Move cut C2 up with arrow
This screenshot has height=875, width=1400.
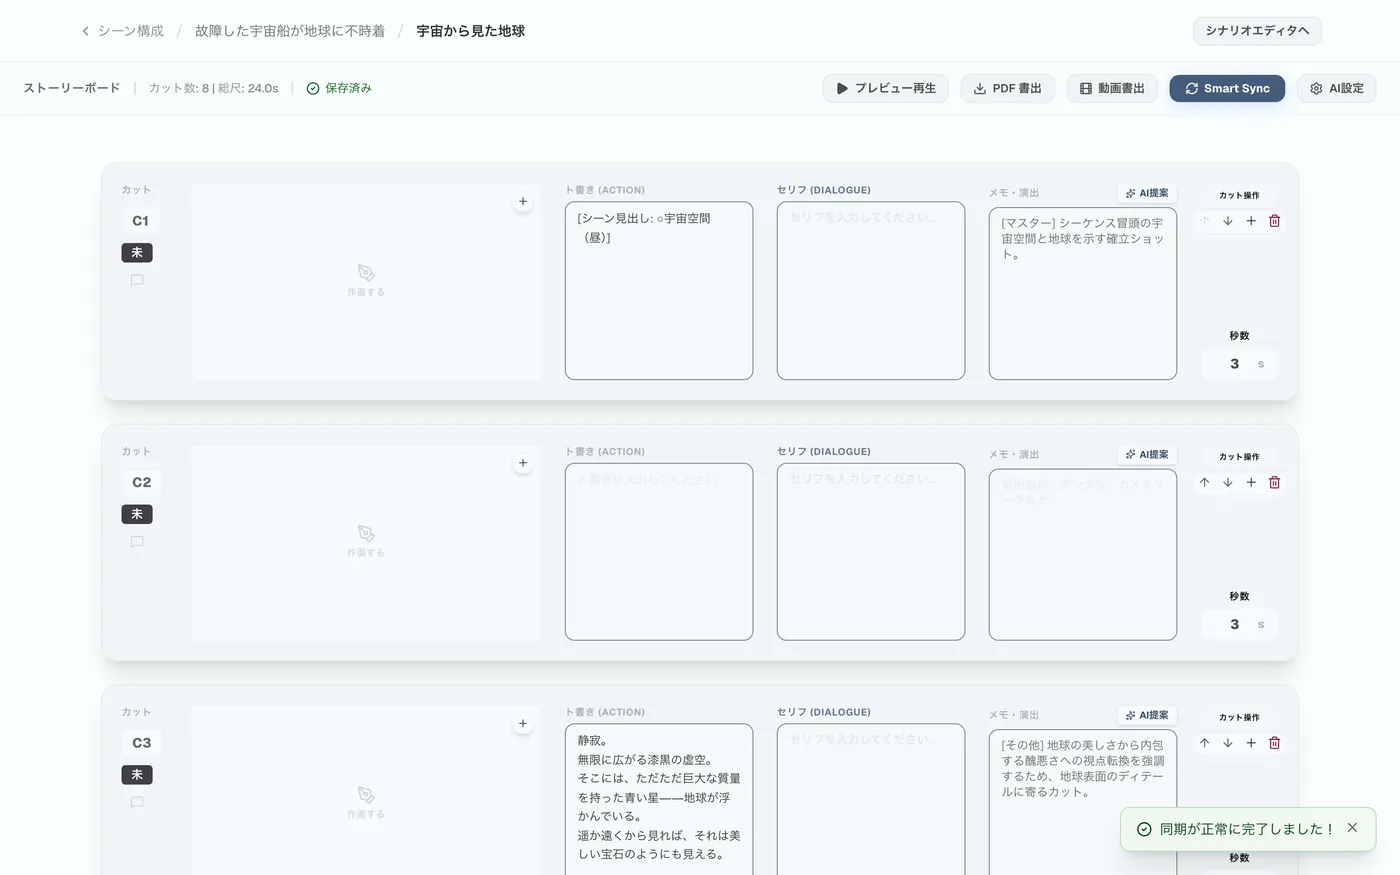pos(1205,482)
